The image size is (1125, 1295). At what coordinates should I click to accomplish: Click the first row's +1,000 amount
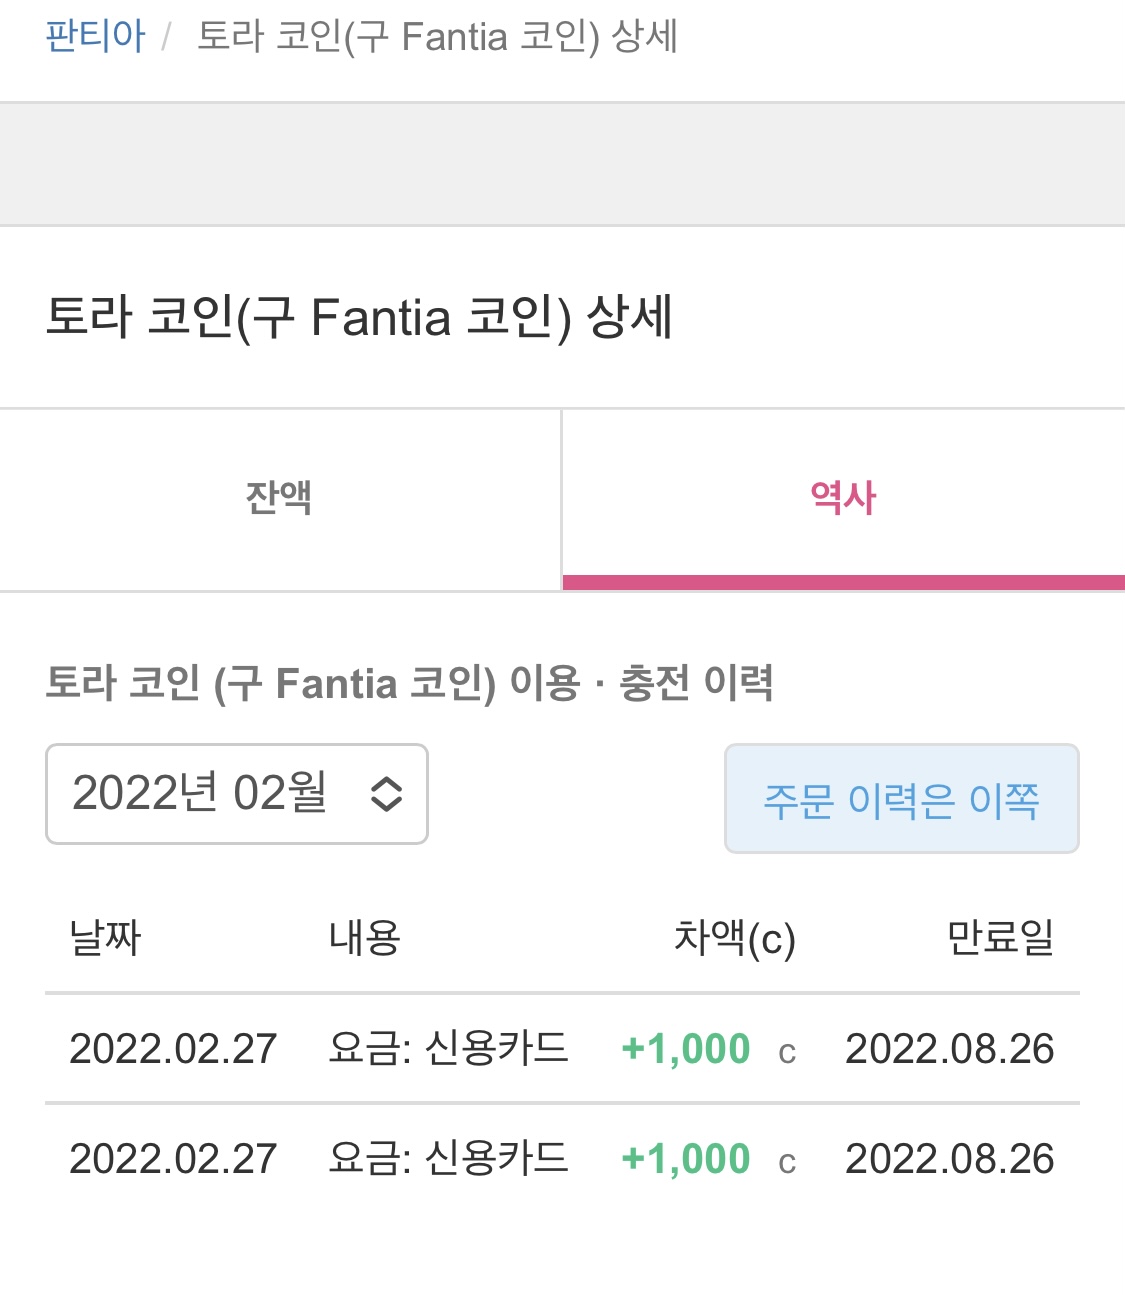[x=686, y=1049]
